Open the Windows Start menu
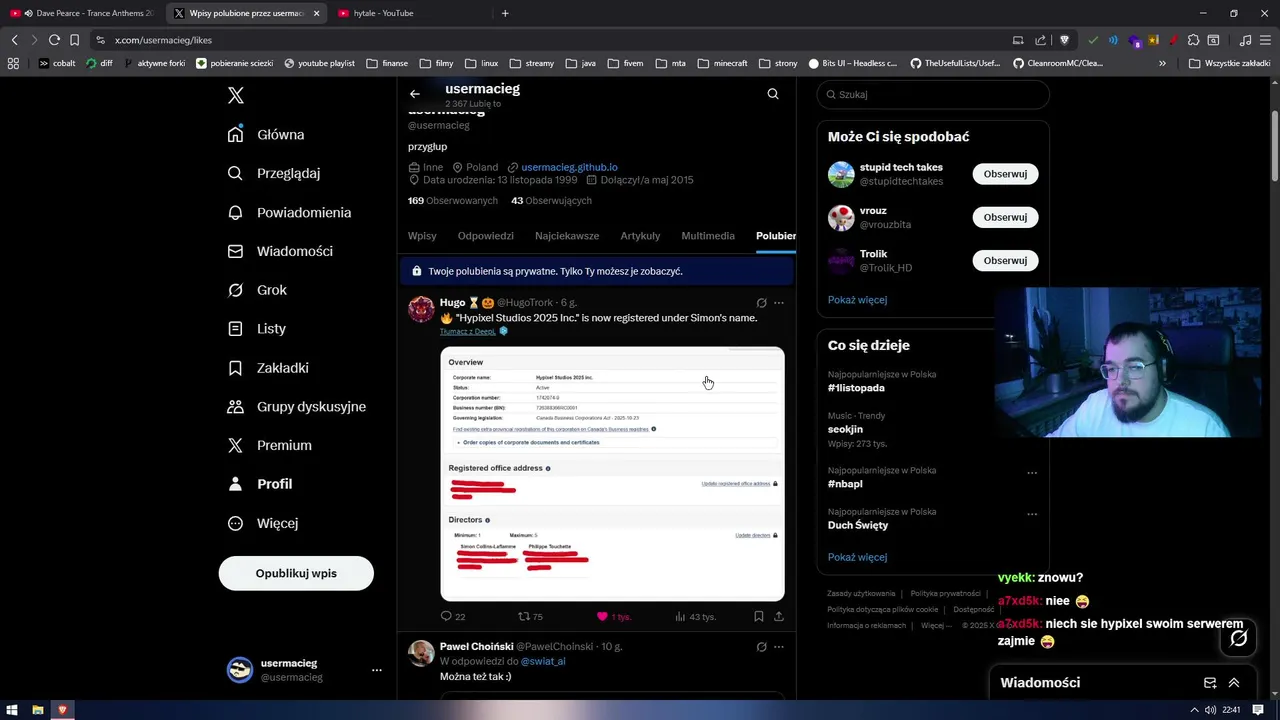The image size is (1280, 720). coord(12,710)
